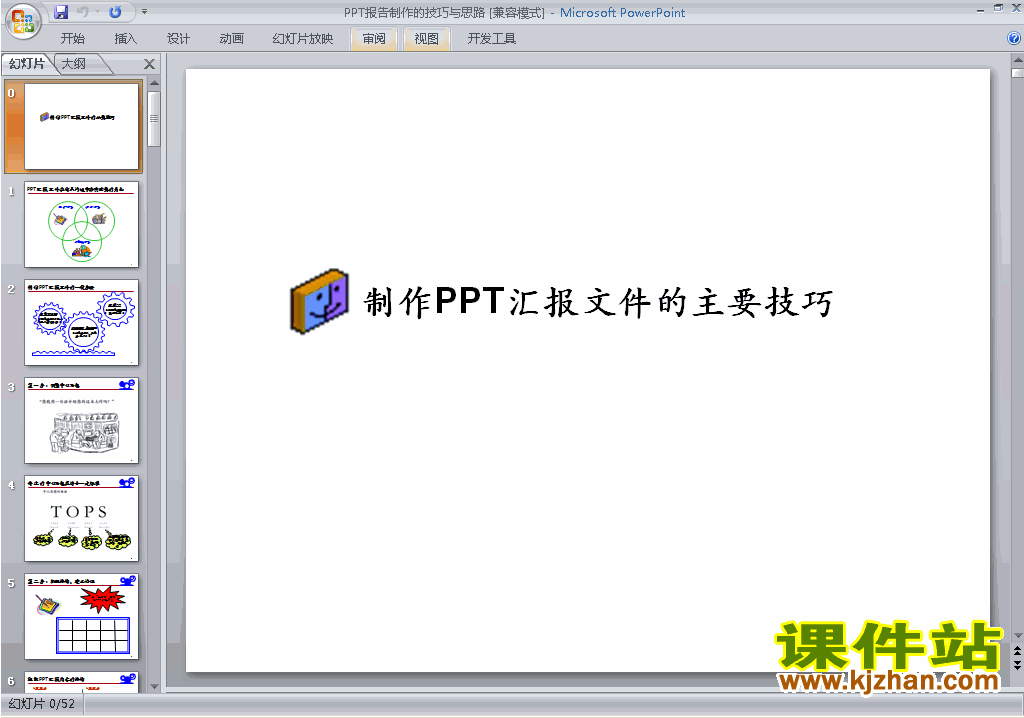Click the Repeat/Redo icon

coord(115,12)
